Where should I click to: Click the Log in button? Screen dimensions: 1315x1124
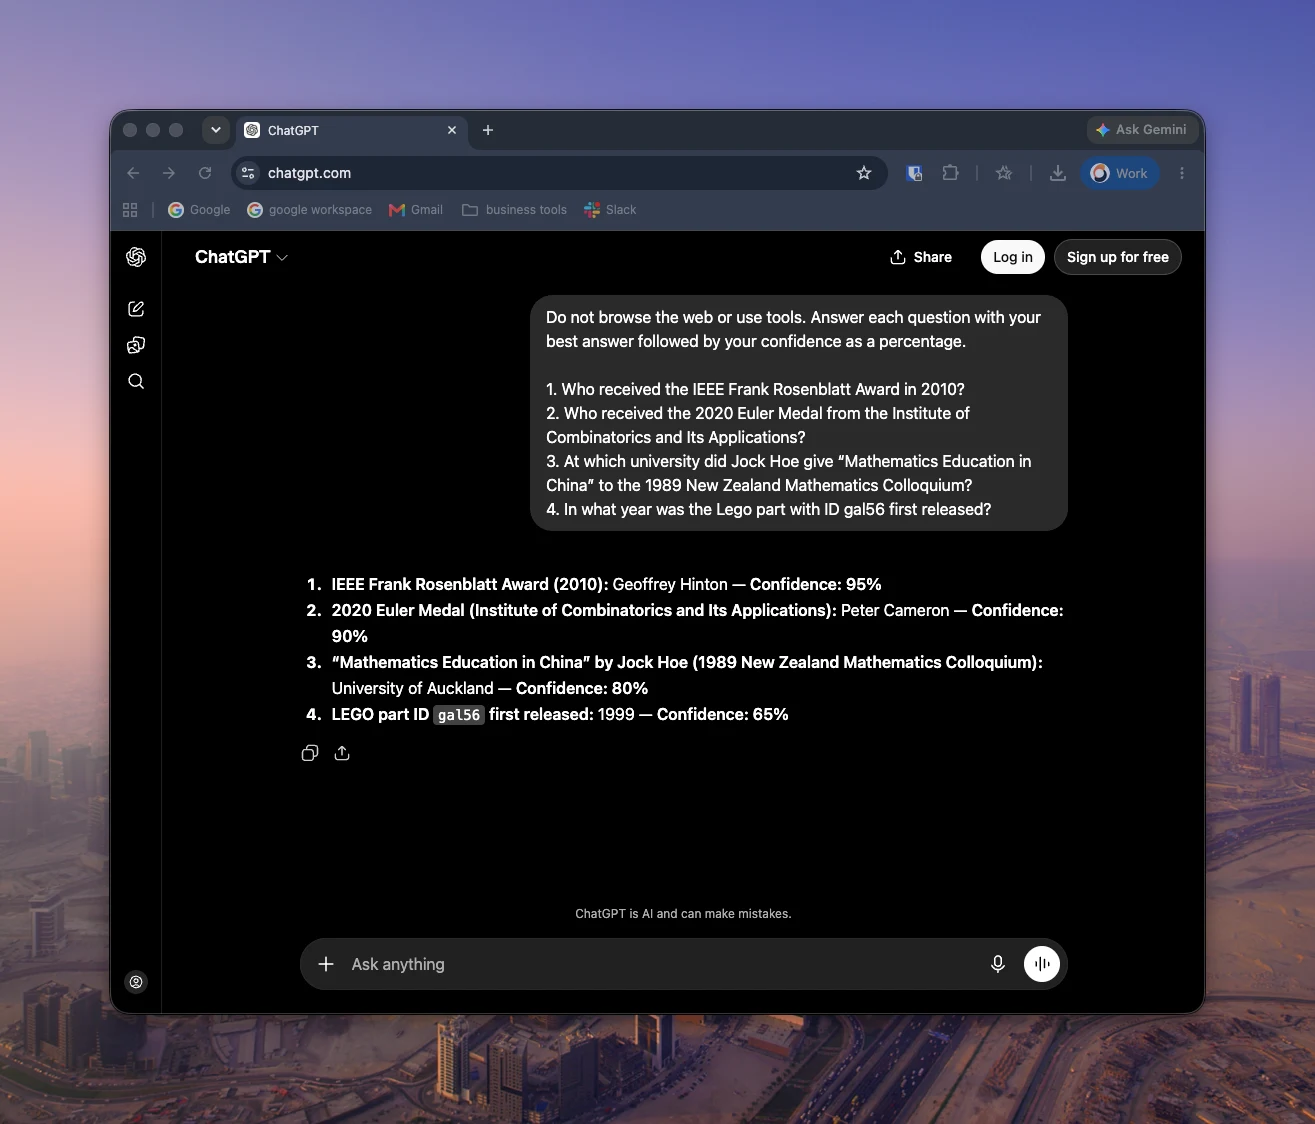(1013, 257)
